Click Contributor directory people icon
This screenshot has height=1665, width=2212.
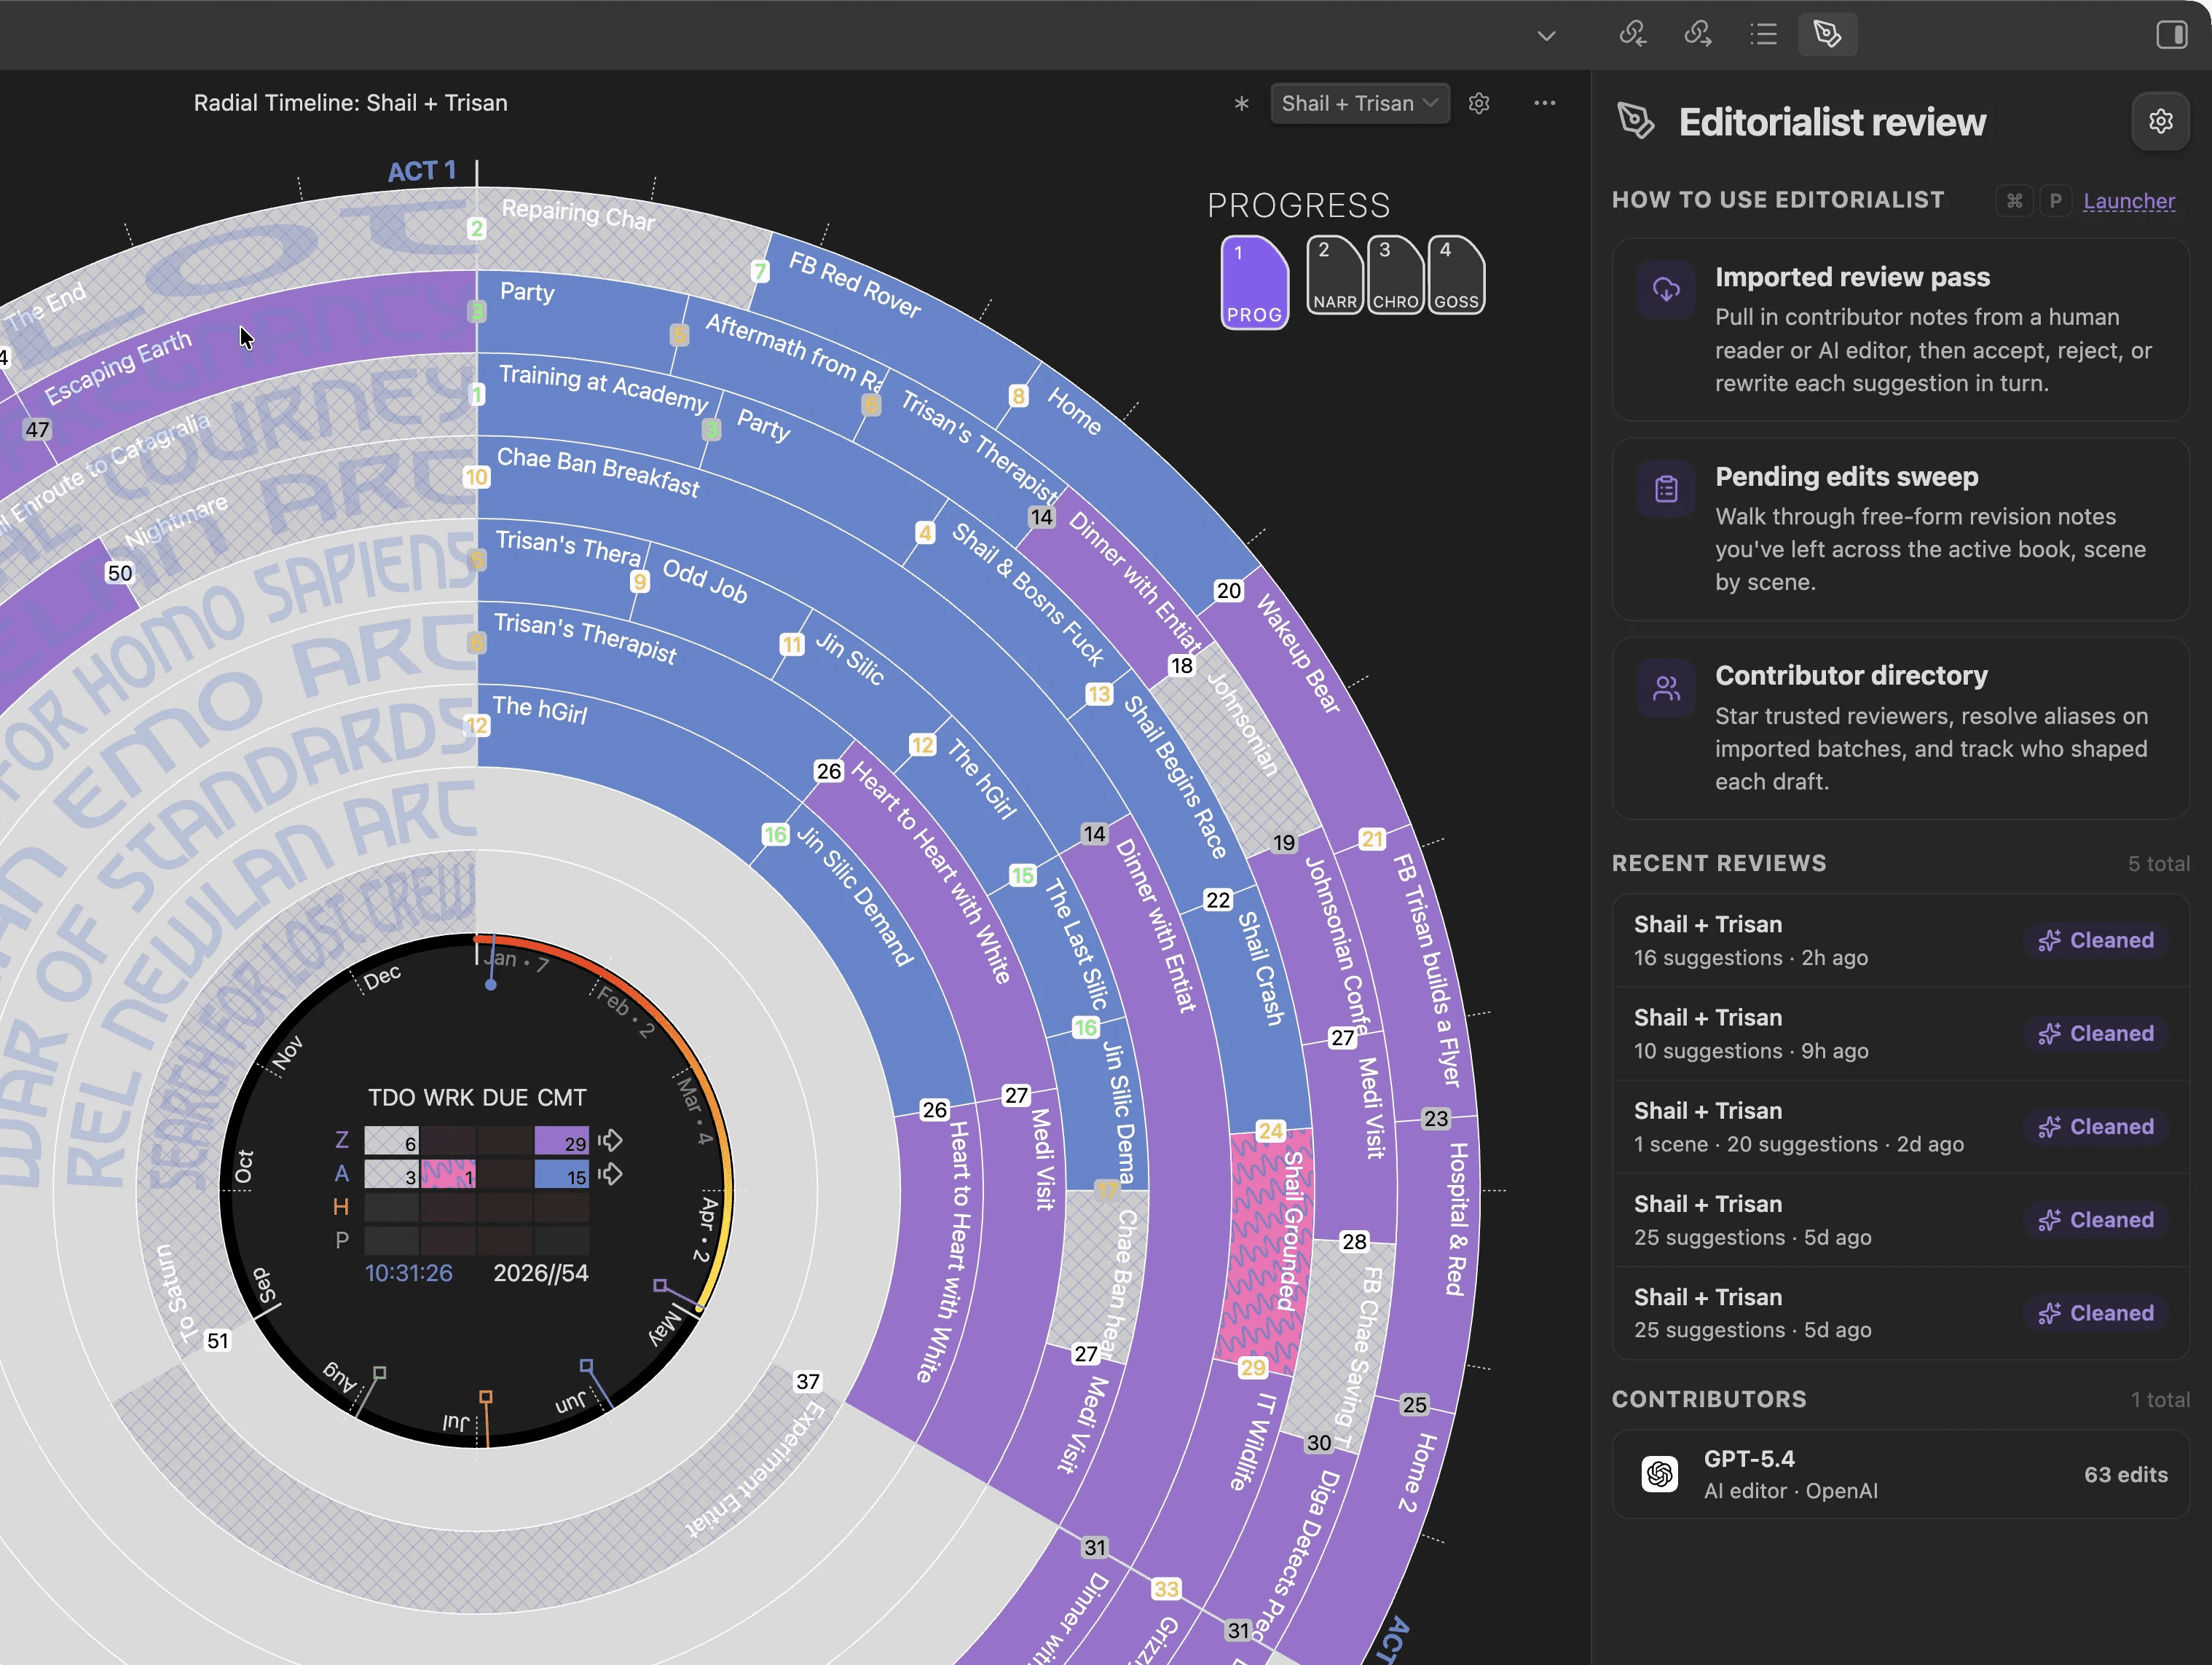[x=1666, y=688]
